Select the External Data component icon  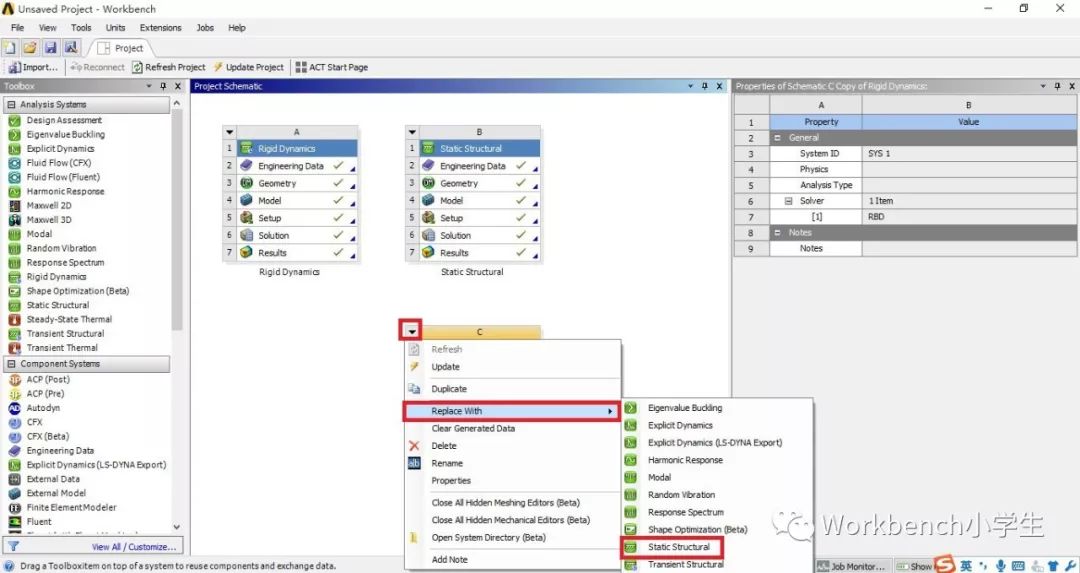[14, 479]
